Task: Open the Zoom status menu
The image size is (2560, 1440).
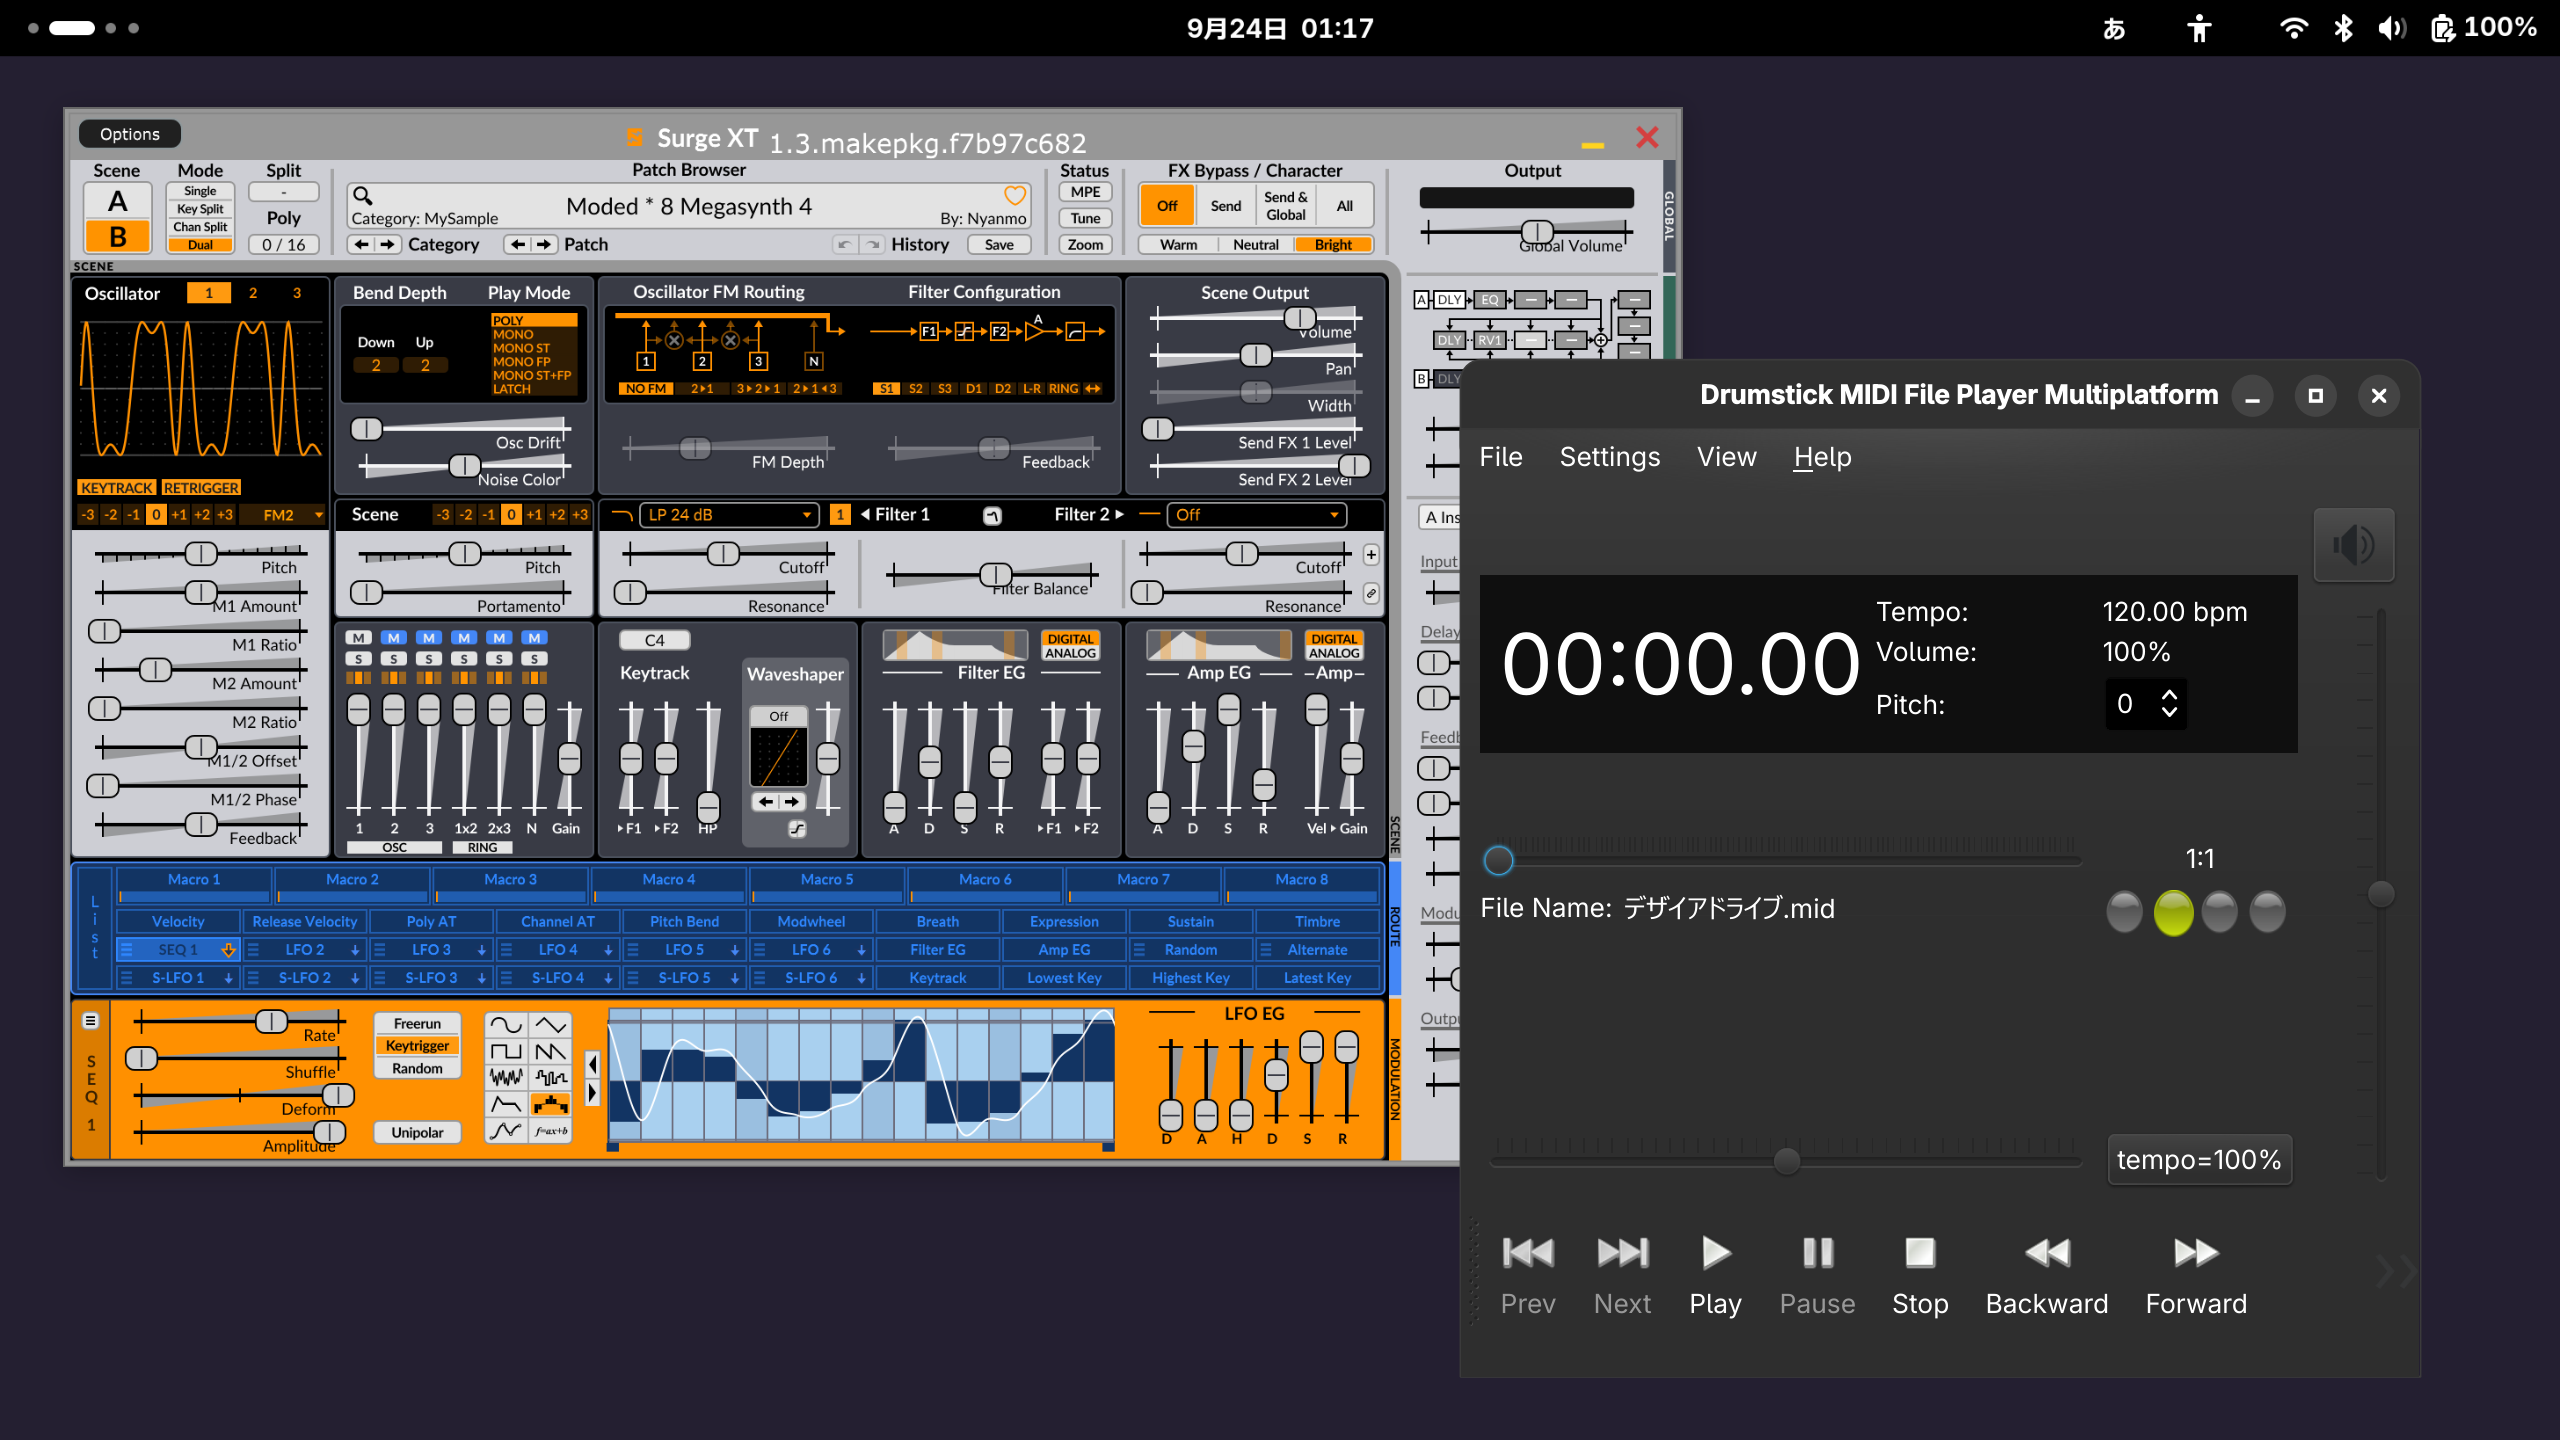Action: click(1085, 244)
